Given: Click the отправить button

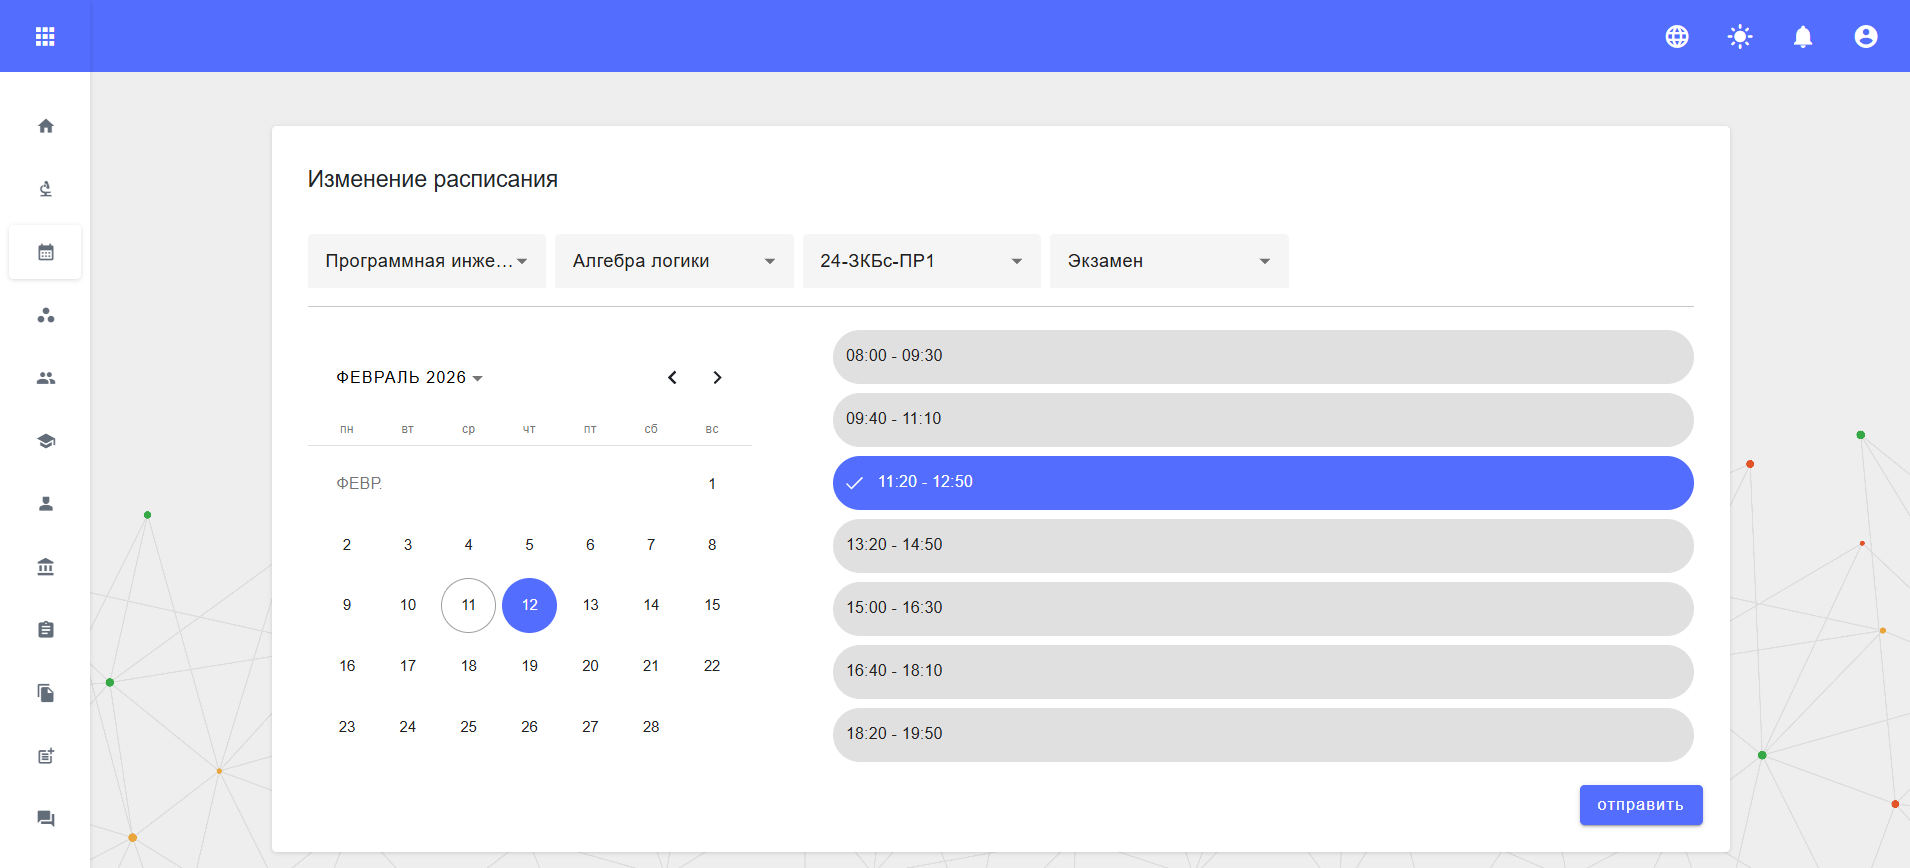Looking at the screenshot, I should tap(1640, 805).
